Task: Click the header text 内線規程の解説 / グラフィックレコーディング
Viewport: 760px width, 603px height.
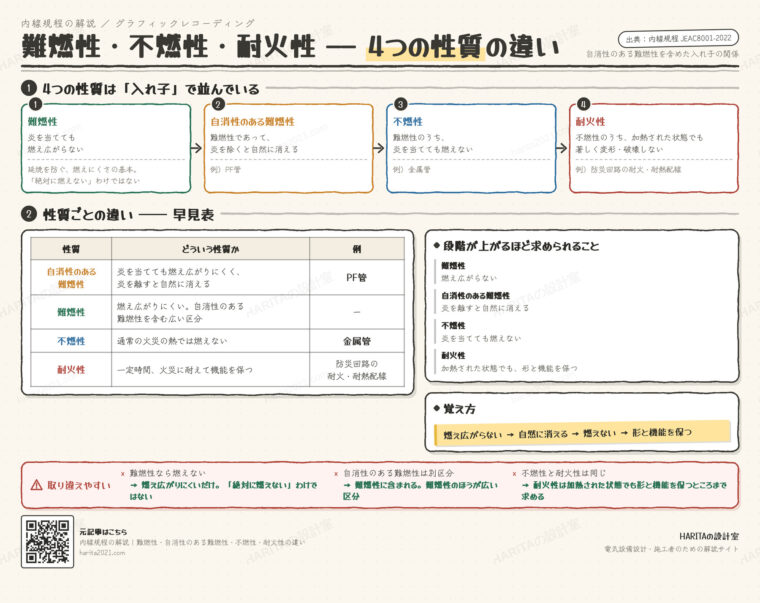Action: [138, 23]
